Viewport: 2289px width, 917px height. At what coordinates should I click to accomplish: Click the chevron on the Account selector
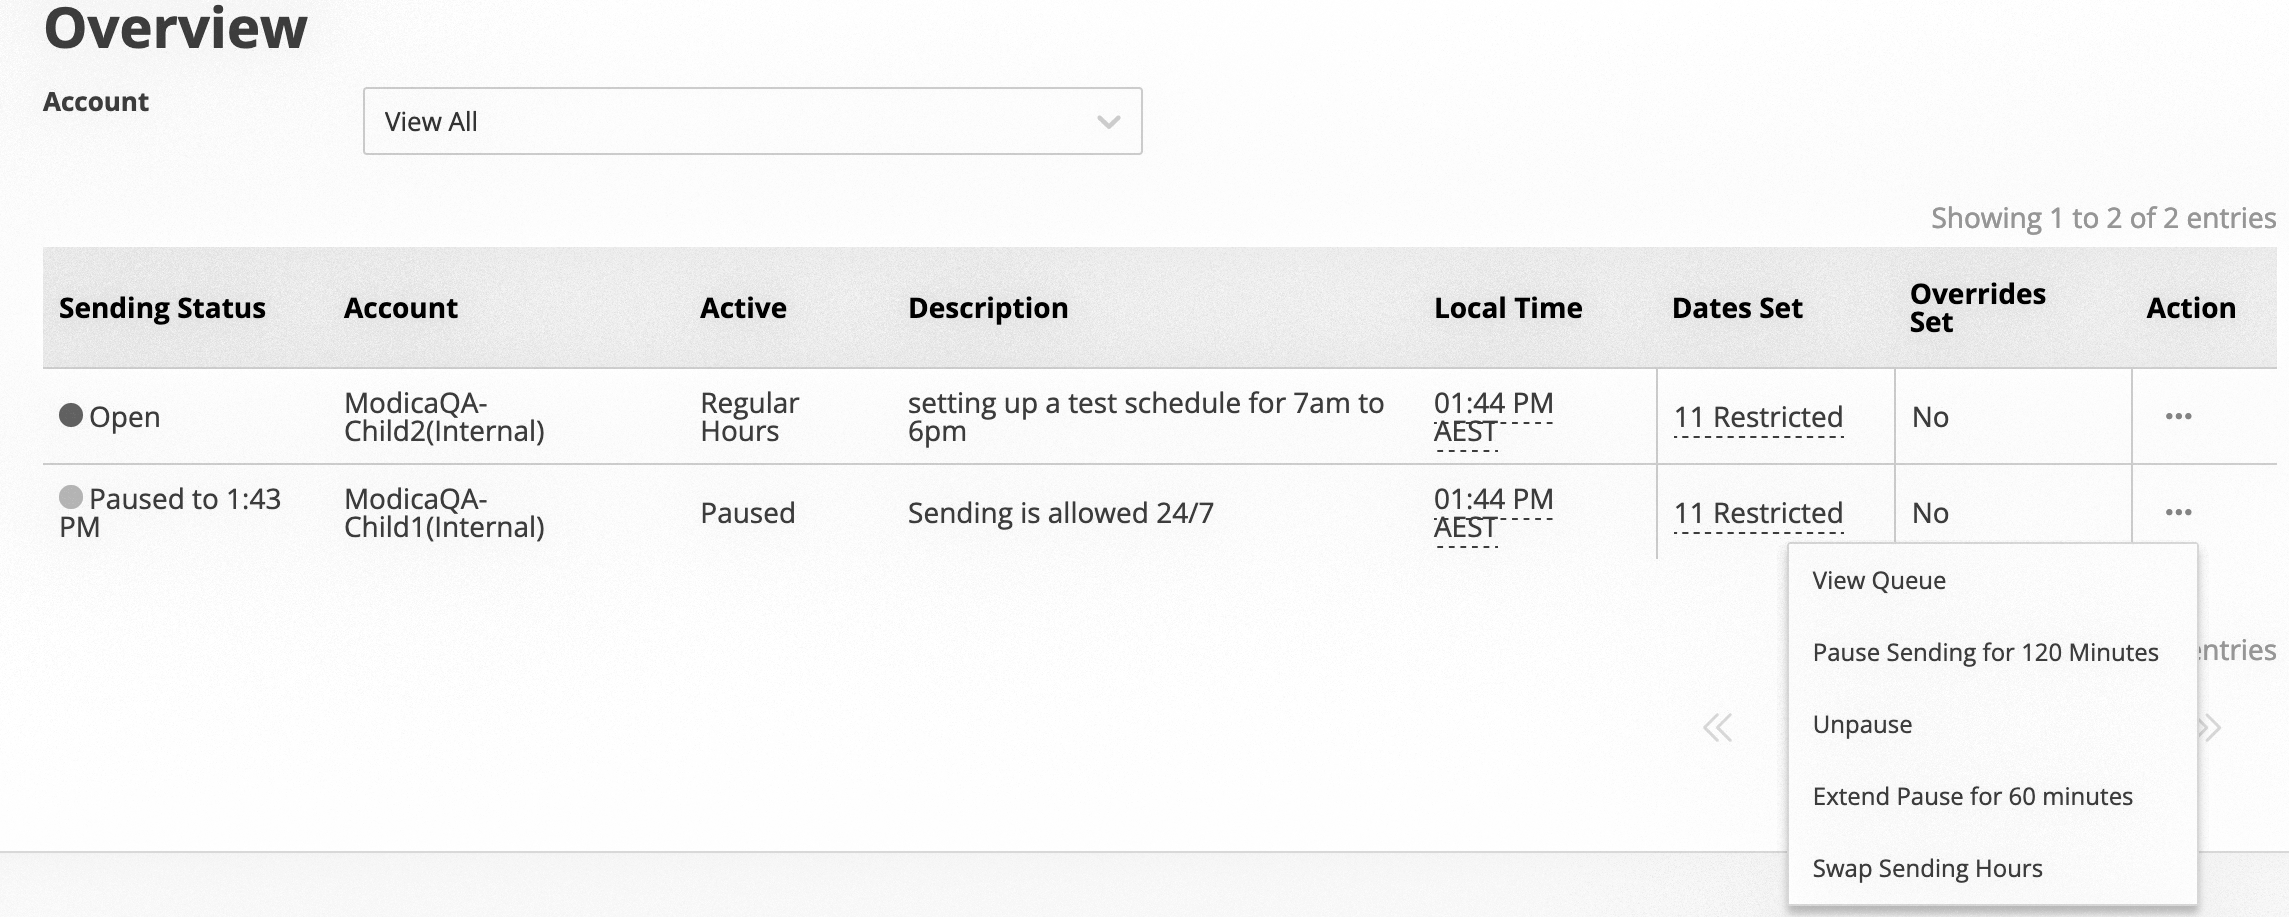(x=1106, y=121)
